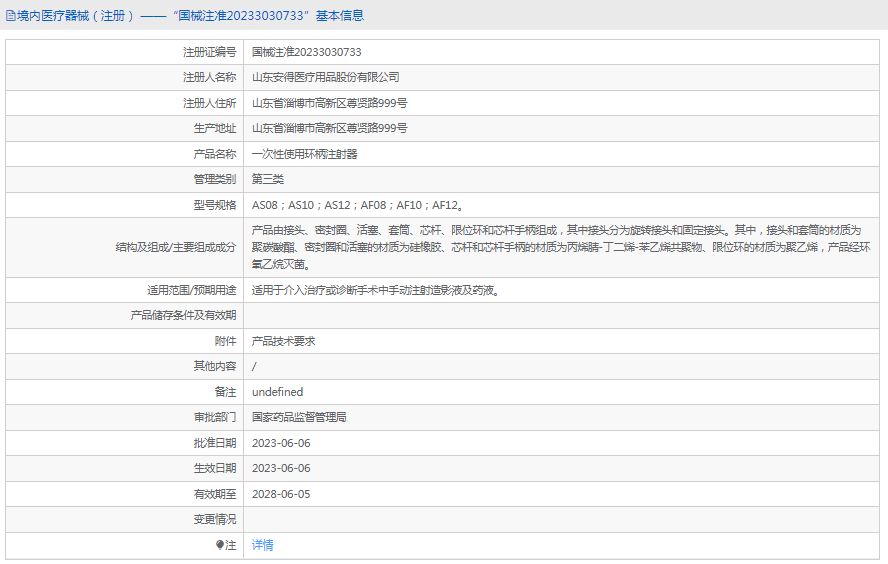Click the structure composition description paragraph

pos(561,247)
